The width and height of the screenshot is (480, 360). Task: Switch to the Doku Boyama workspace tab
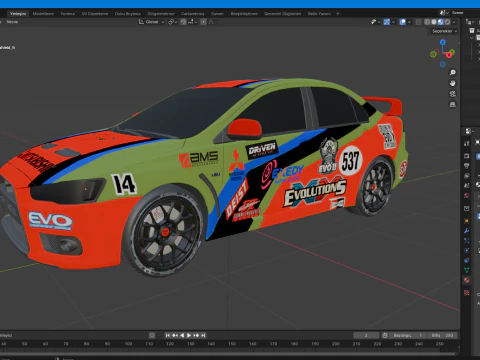click(x=128, y=14)
